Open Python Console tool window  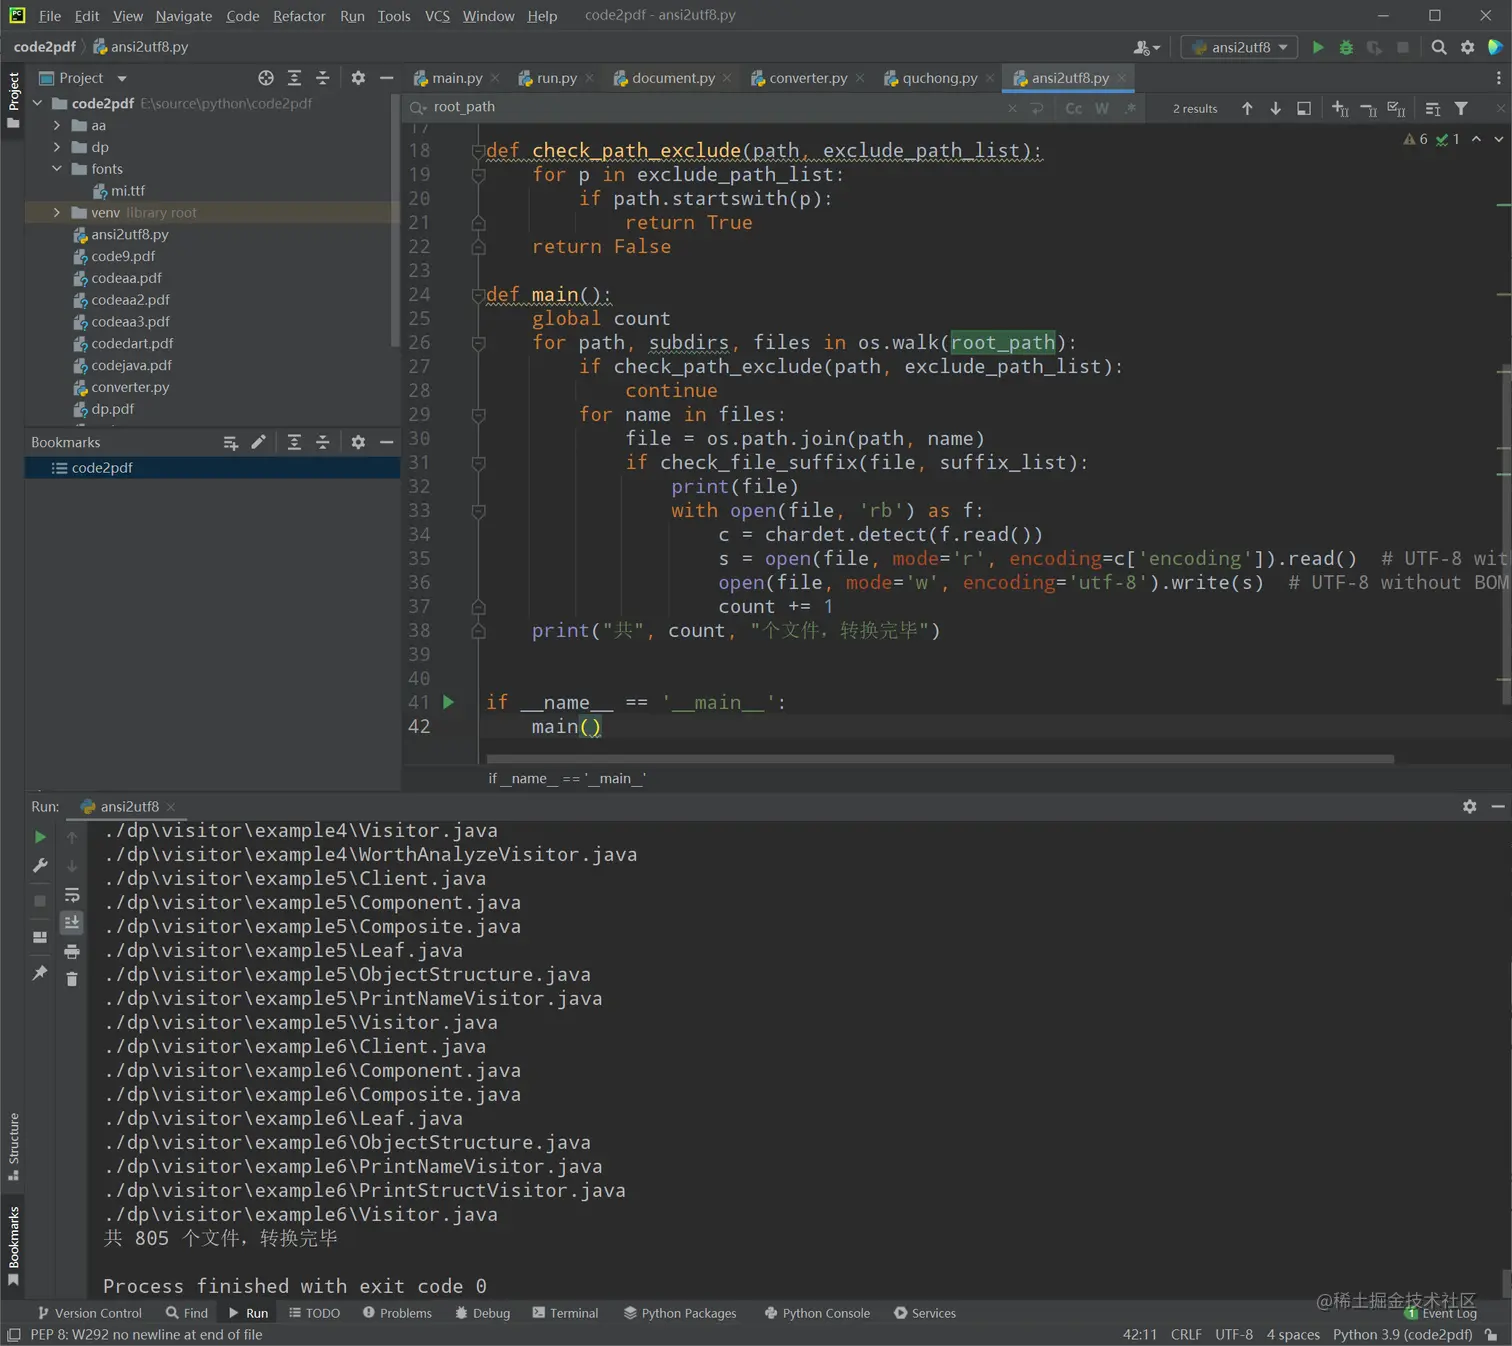817,1313
